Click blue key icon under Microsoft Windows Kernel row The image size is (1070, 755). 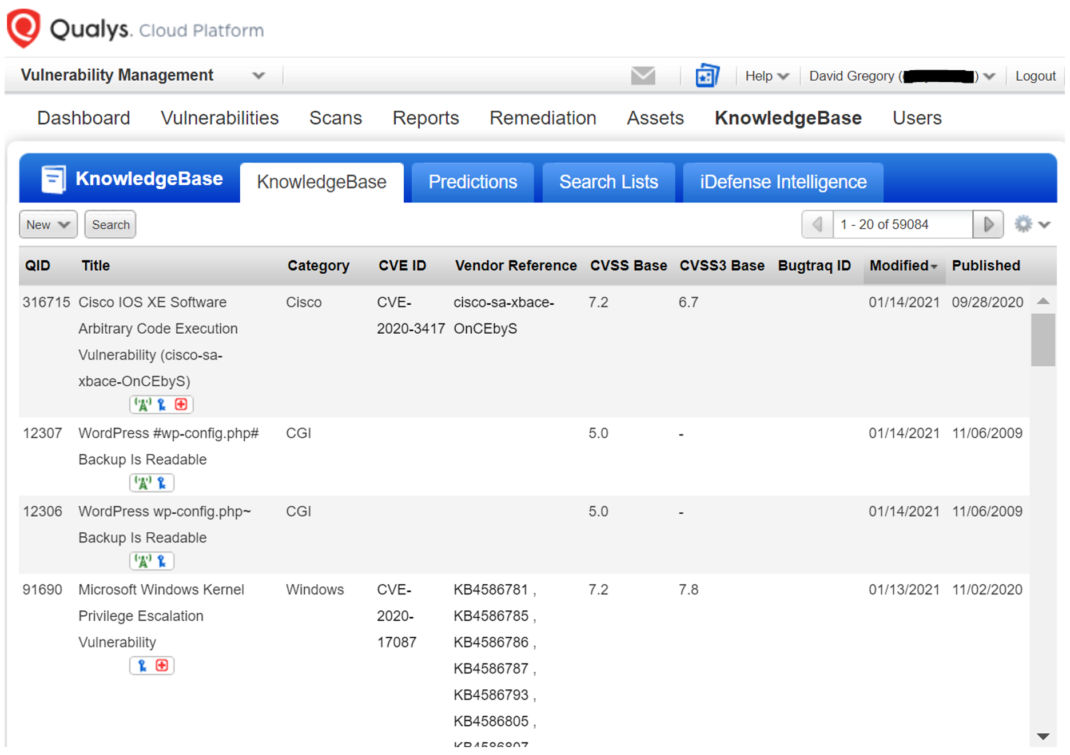142,666
